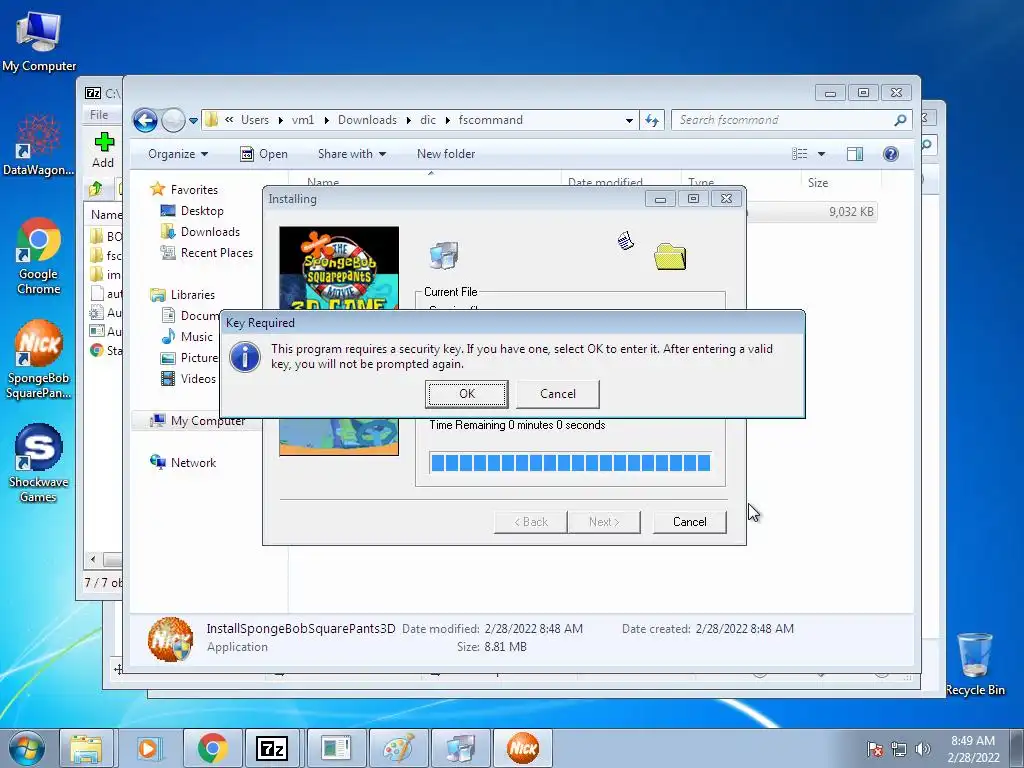The image size is (1024, 768).
Task: Select Music library in navigation pane
Action: click(x=196, y=337)
